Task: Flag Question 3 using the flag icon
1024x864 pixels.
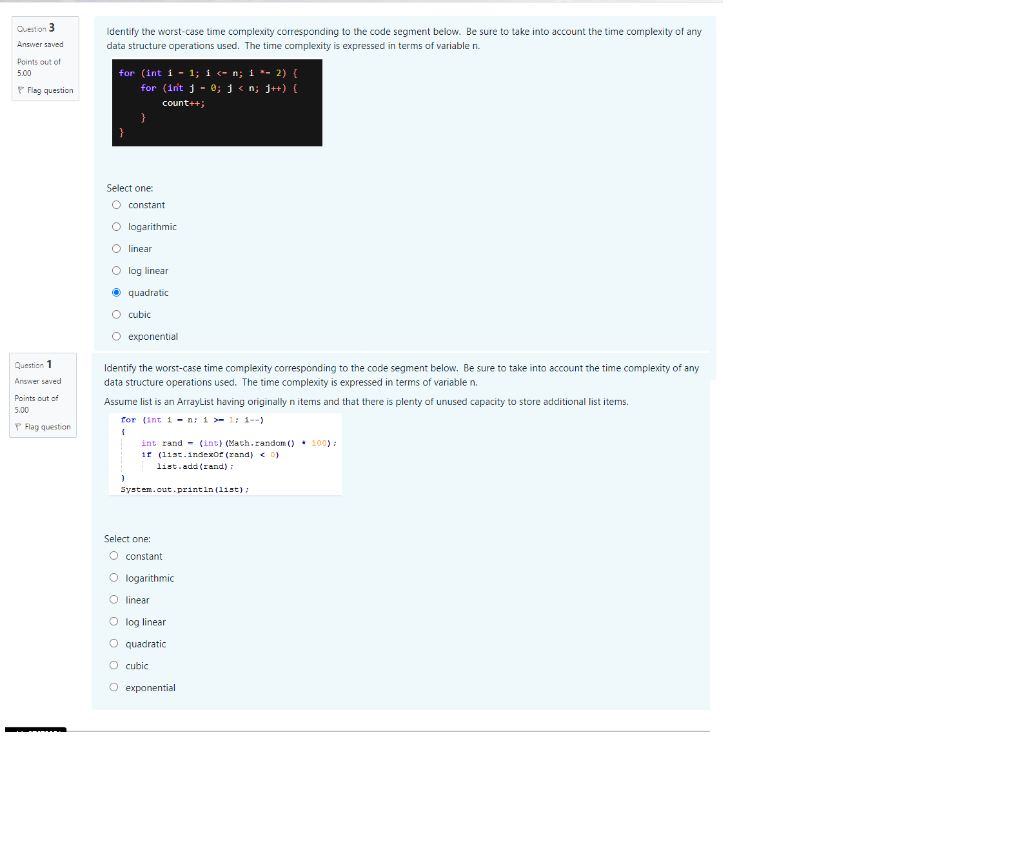Action: coord(19,90)
